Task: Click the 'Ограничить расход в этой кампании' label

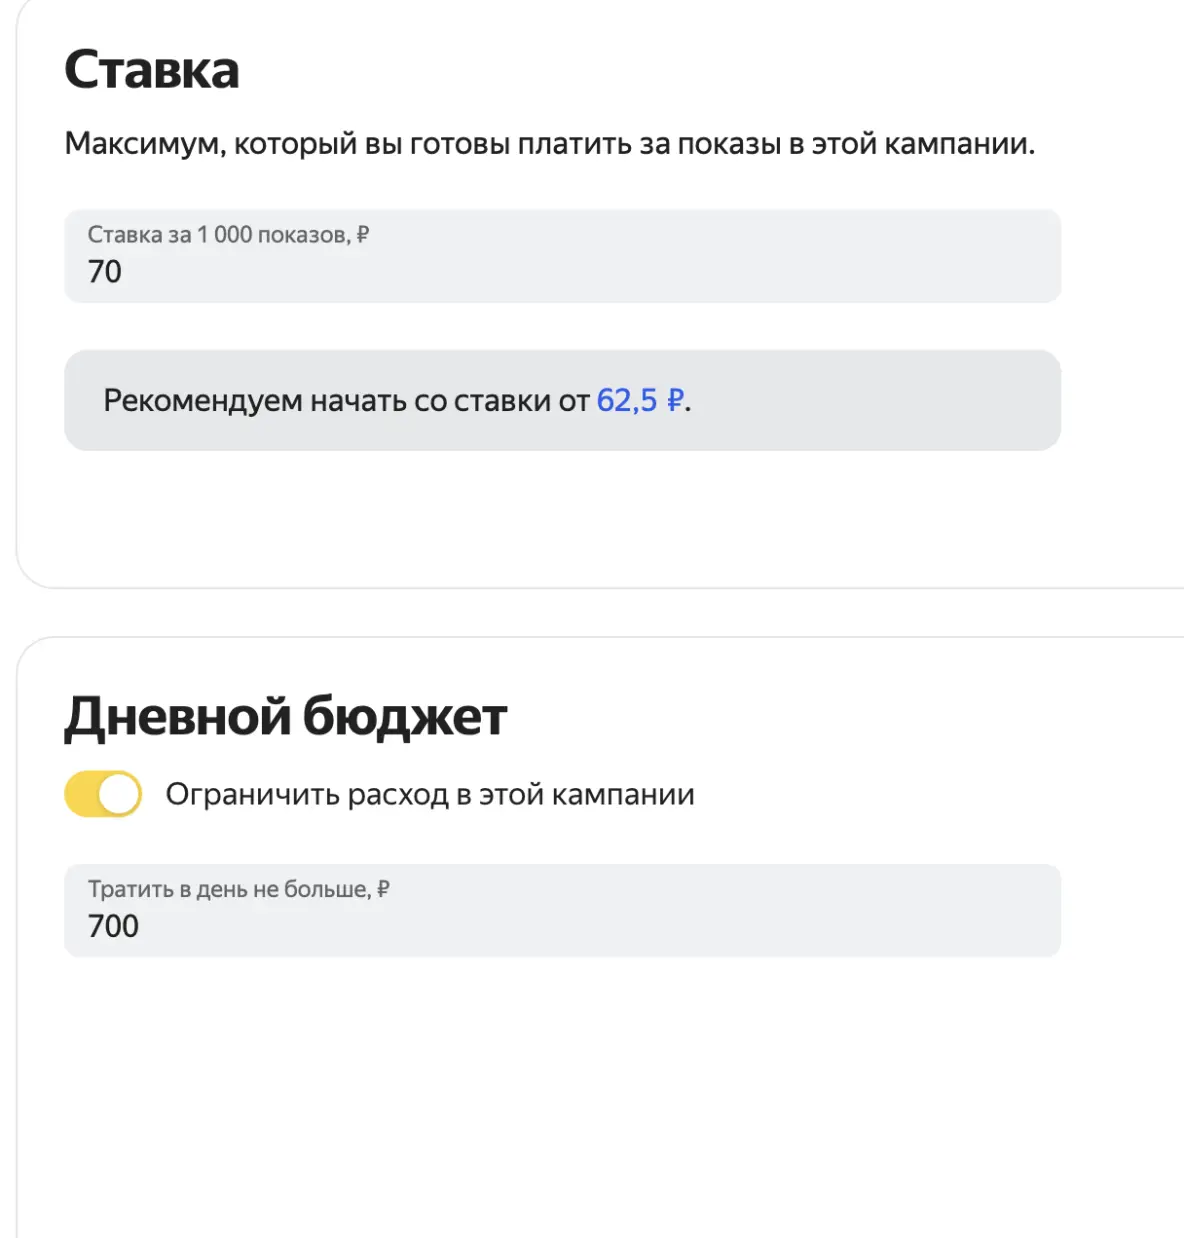Action: [x=430, y=794]
